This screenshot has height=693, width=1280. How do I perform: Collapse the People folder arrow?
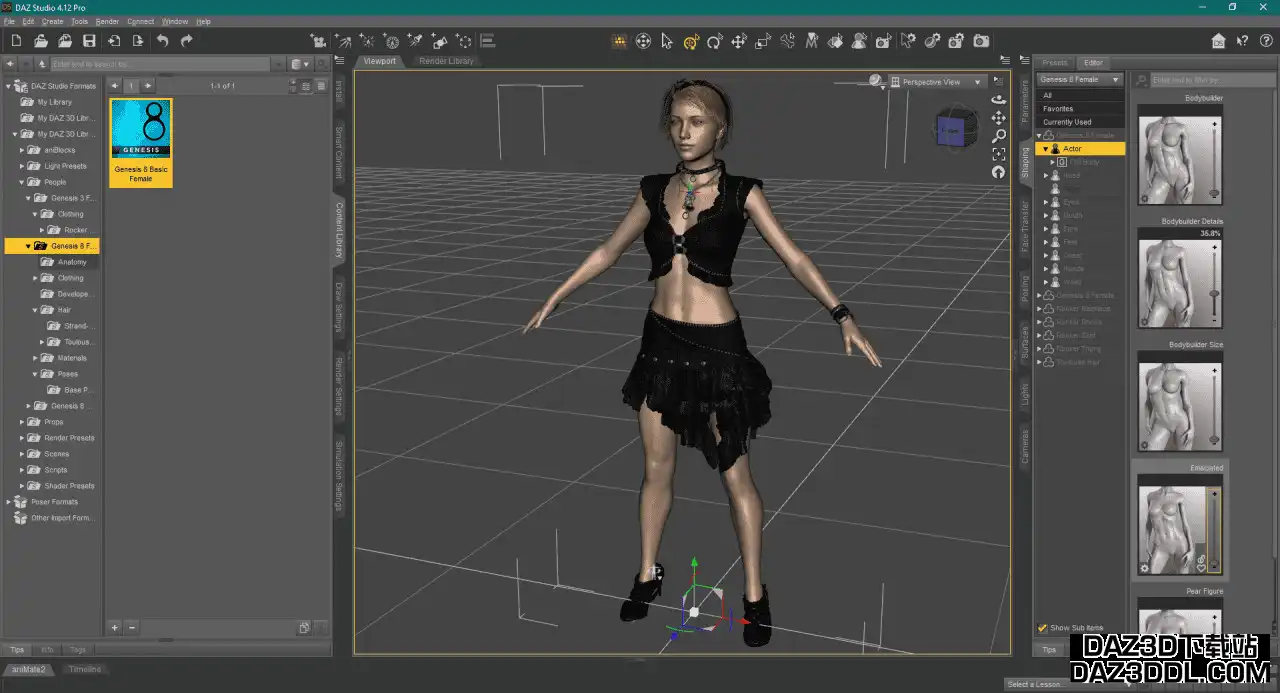pos(22,182)
